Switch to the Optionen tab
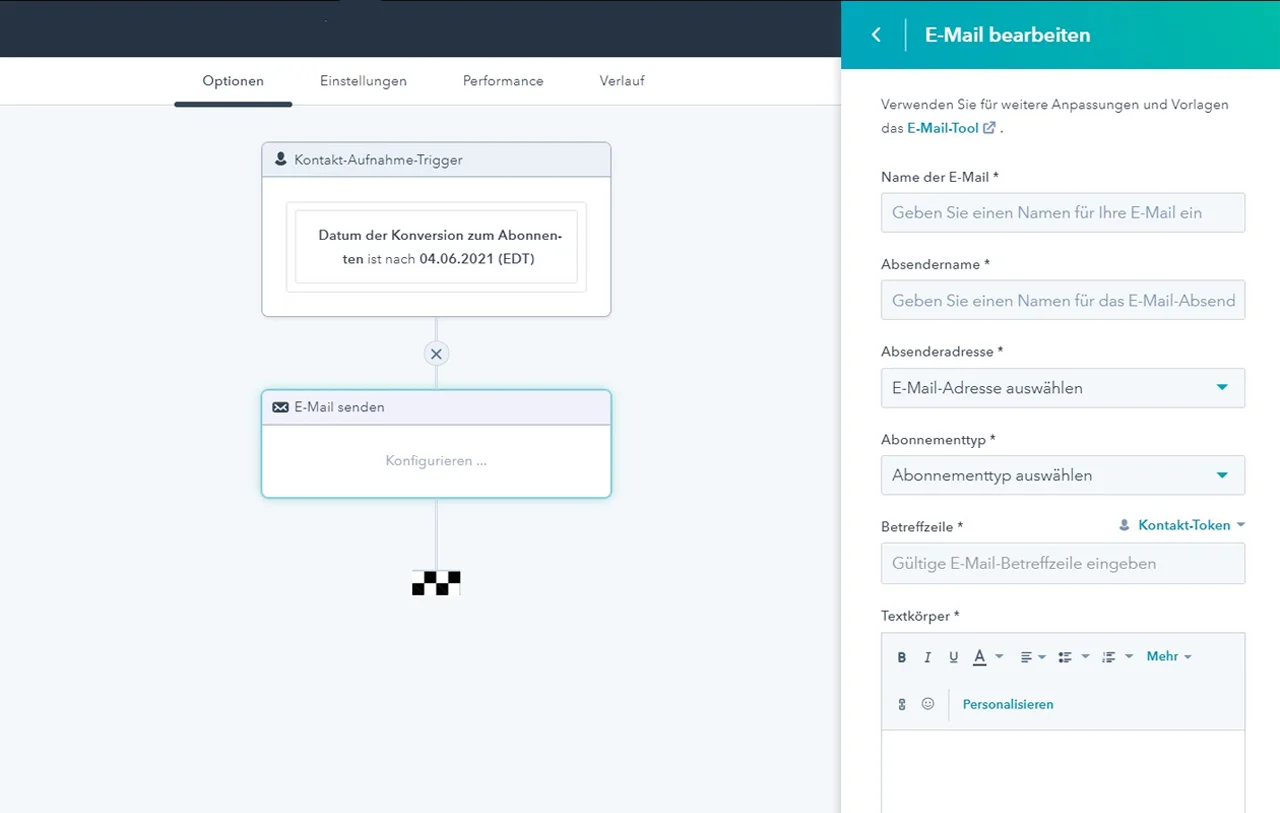1280x813 pixels. pos(233,81)
